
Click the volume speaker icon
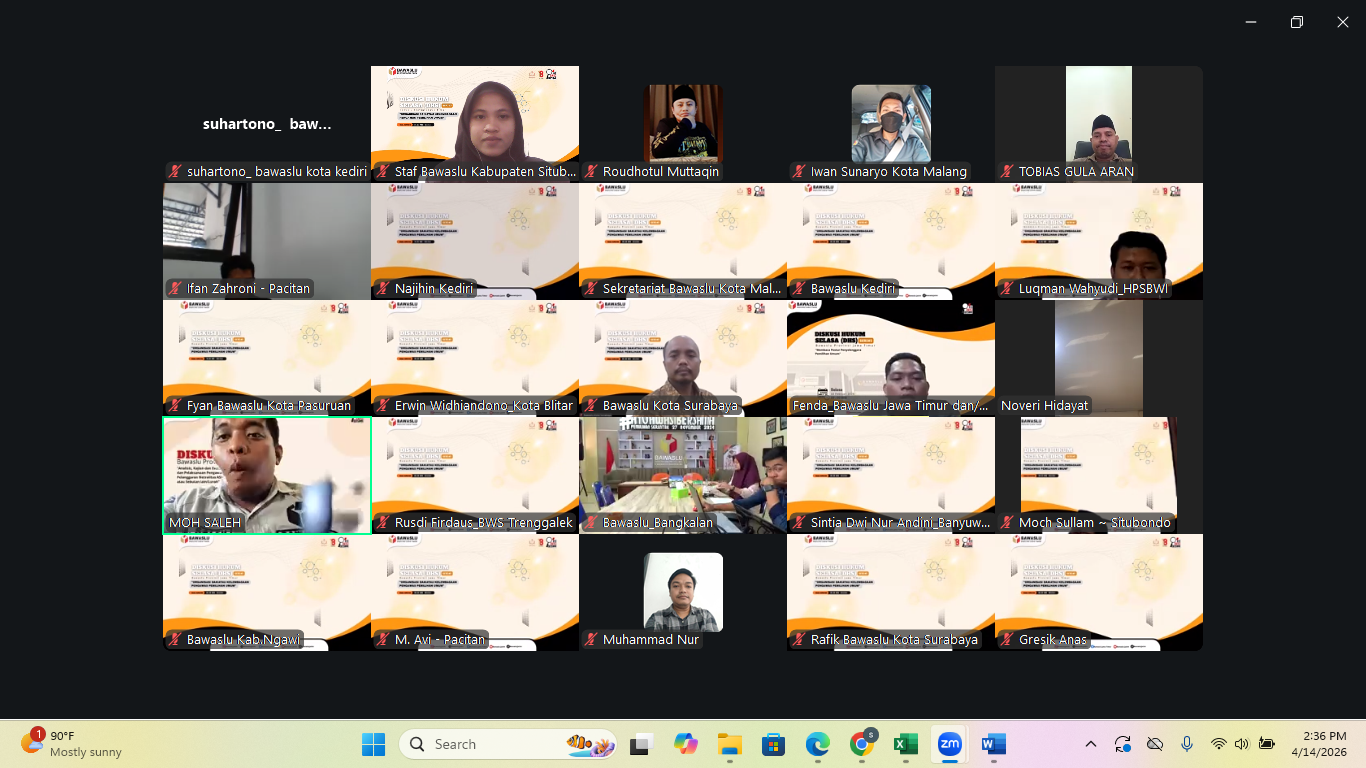(x=1242, y=744)
